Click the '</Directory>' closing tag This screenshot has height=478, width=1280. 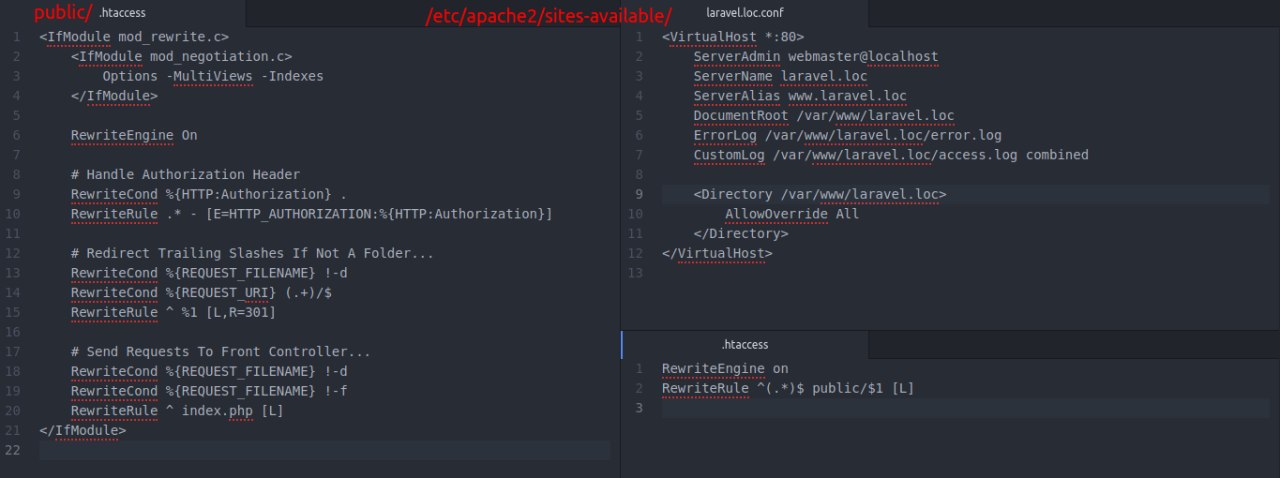(x=741, y=234)
